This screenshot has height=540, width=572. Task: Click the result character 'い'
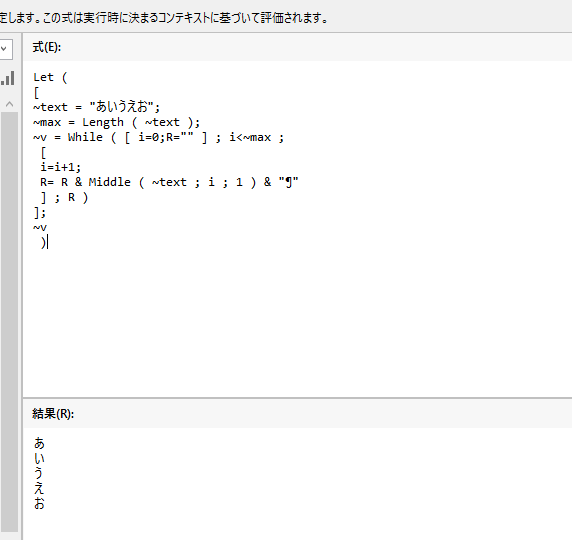point(39,458)
